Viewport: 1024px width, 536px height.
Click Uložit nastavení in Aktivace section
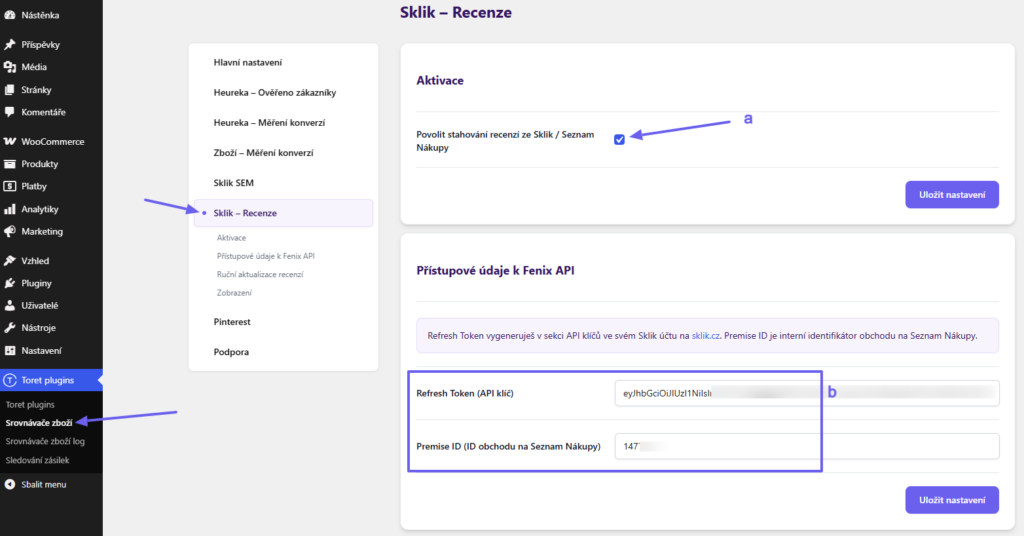pyautogui.click(x=952, y=195)
